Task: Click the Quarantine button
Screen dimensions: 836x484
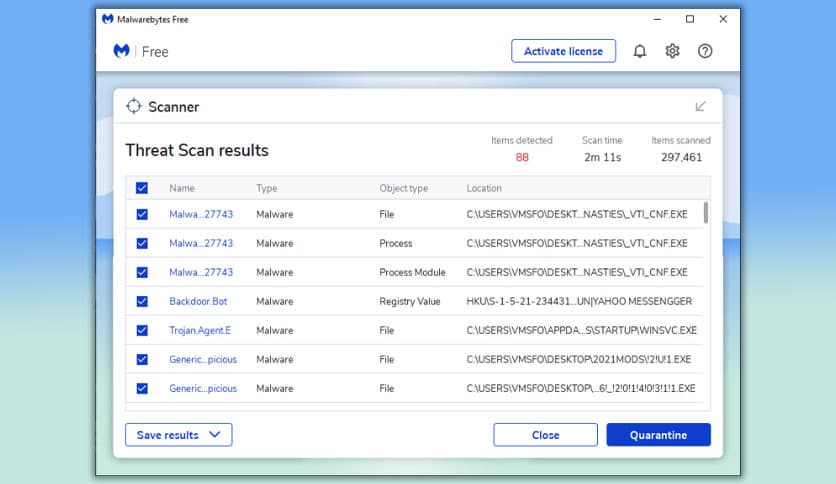Action: (658, 435)
